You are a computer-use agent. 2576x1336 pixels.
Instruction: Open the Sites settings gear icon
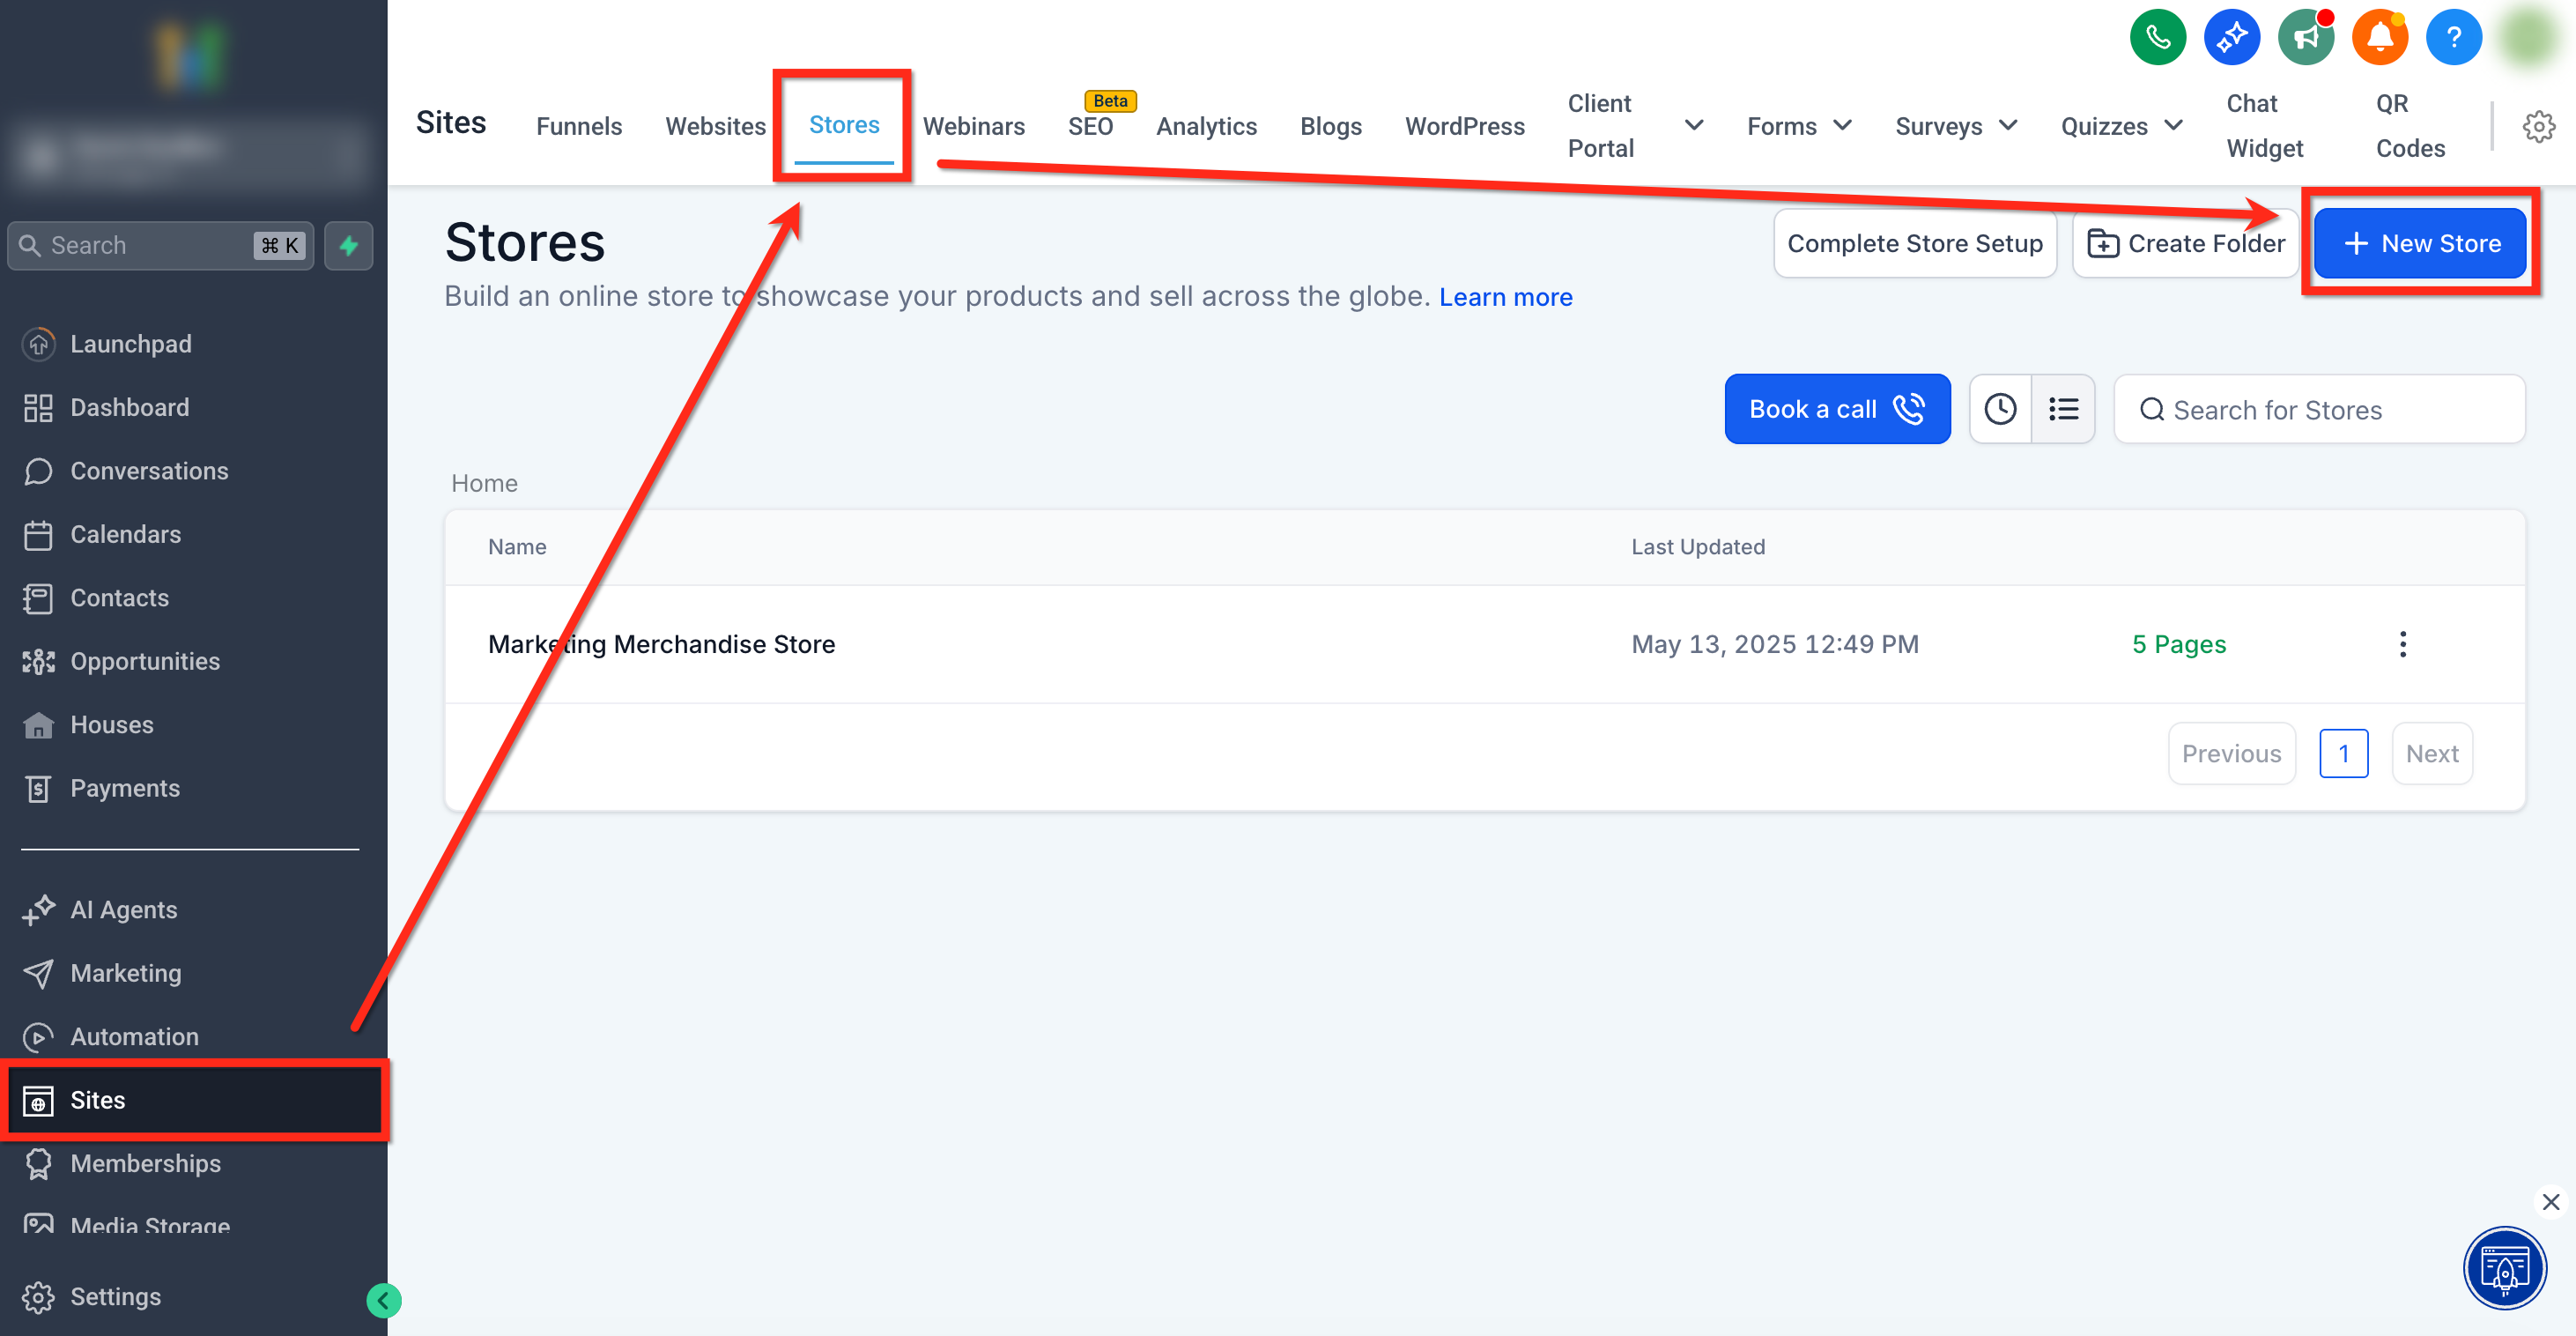(x=2538, y=127)
